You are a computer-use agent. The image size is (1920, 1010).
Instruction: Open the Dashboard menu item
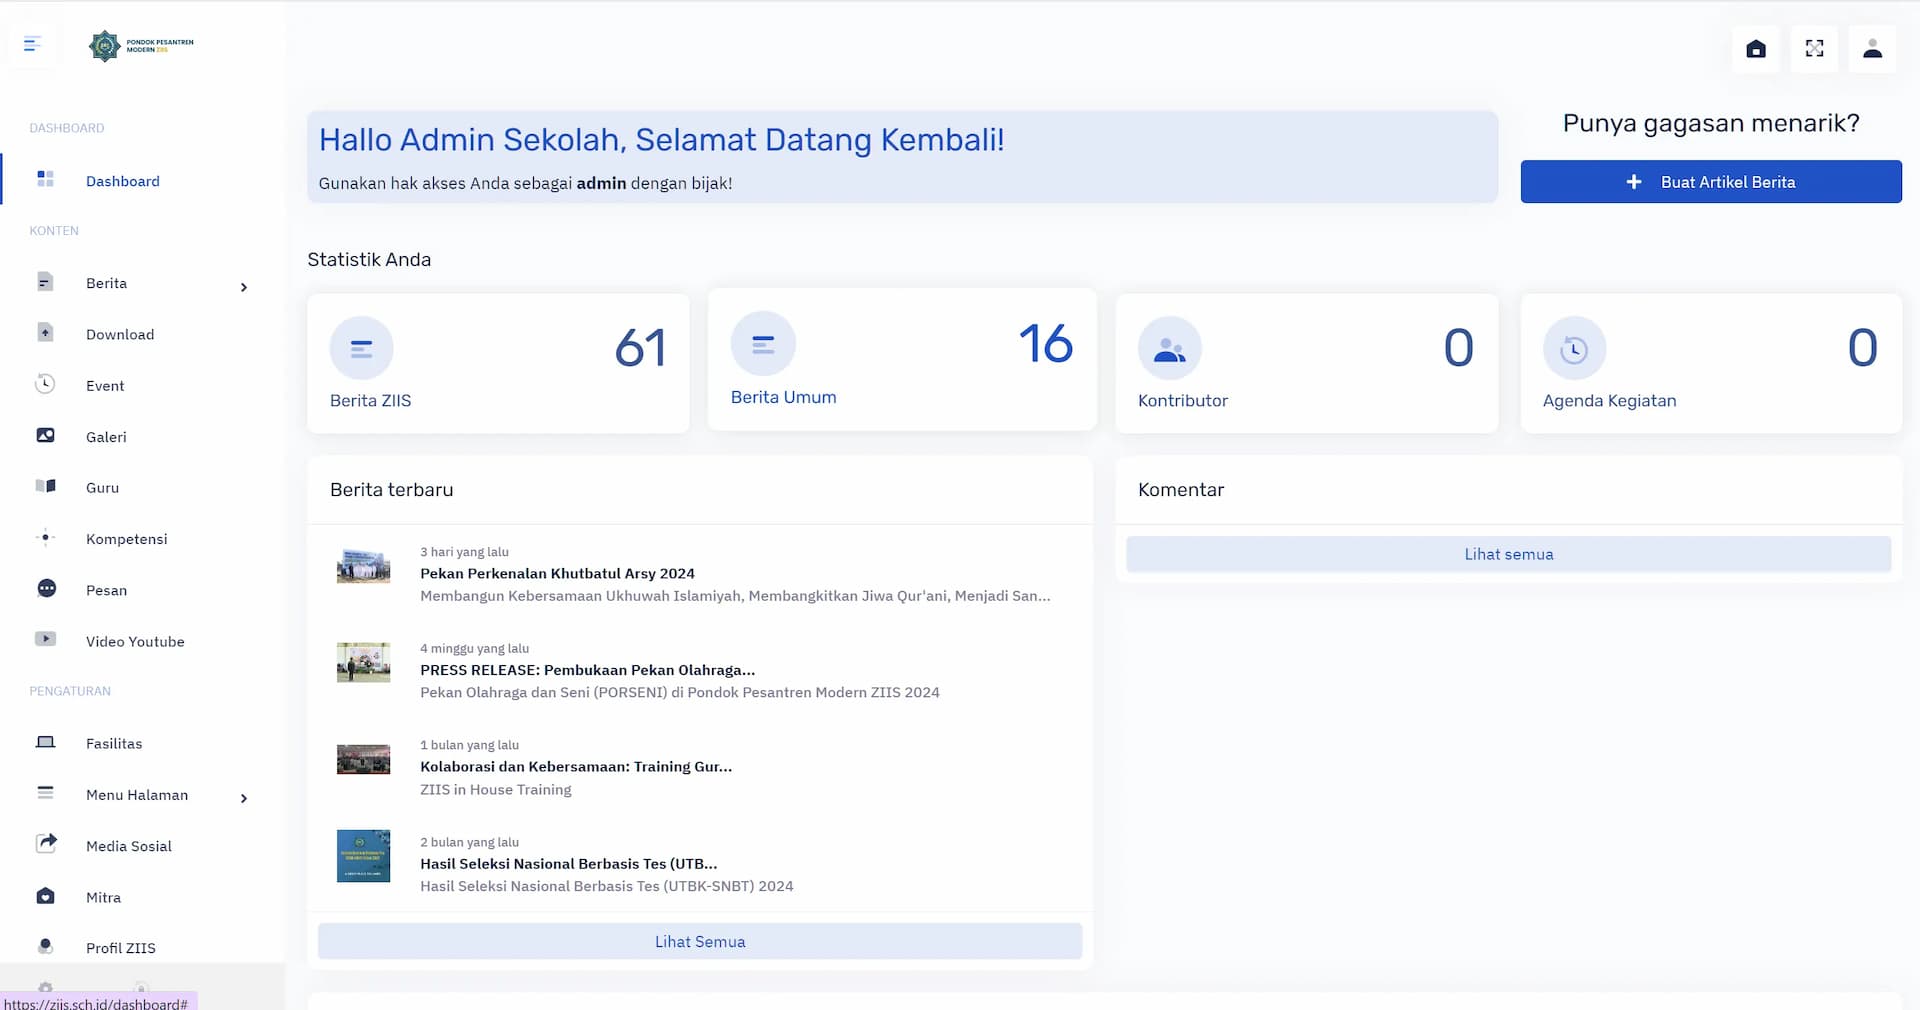coord(123,181)
